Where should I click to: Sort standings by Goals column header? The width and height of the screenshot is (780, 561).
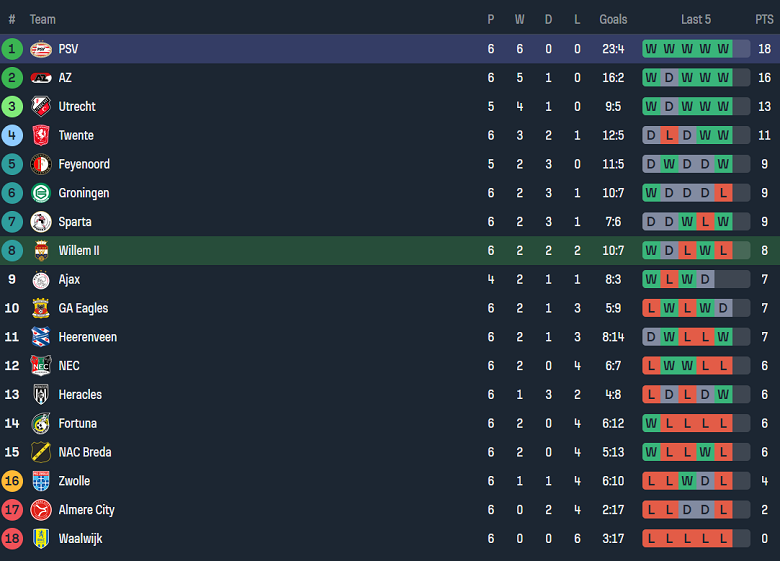click(613, 19)
